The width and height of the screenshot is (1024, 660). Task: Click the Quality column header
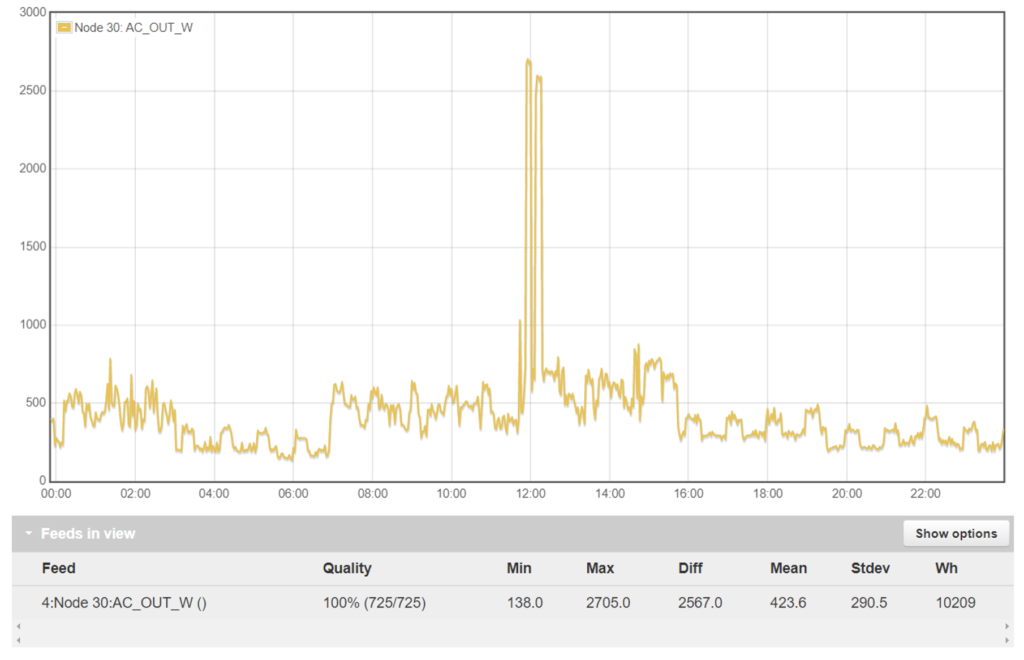[x=346, y=568]
